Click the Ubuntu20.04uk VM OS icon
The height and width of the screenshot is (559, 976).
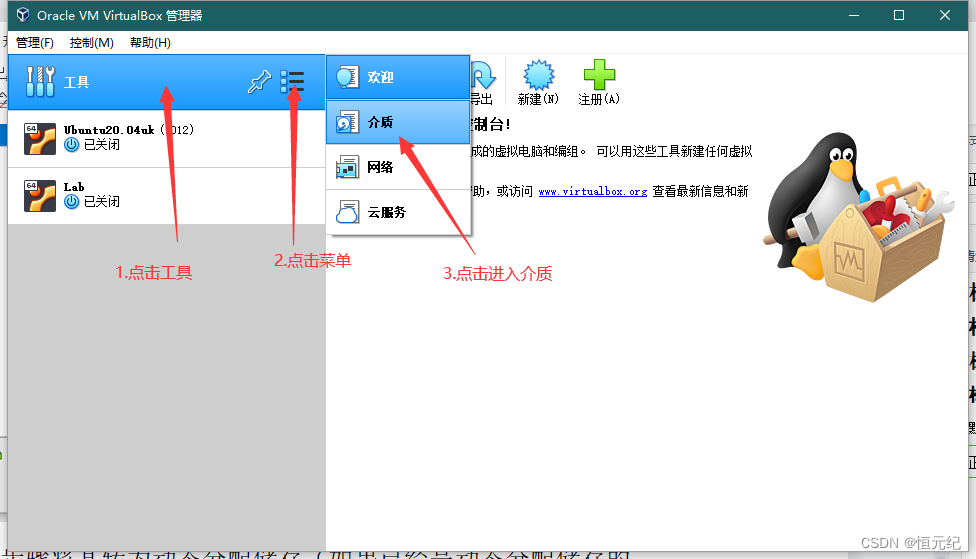40,138
